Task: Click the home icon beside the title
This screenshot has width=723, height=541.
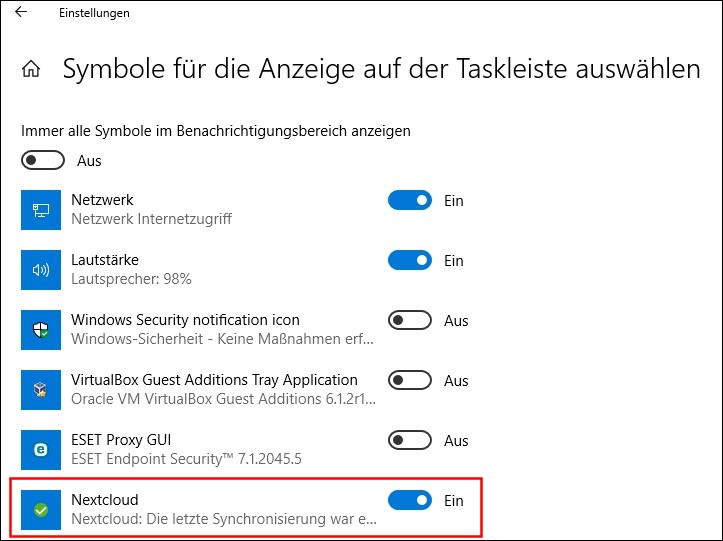Action: [x=31, y=70]
